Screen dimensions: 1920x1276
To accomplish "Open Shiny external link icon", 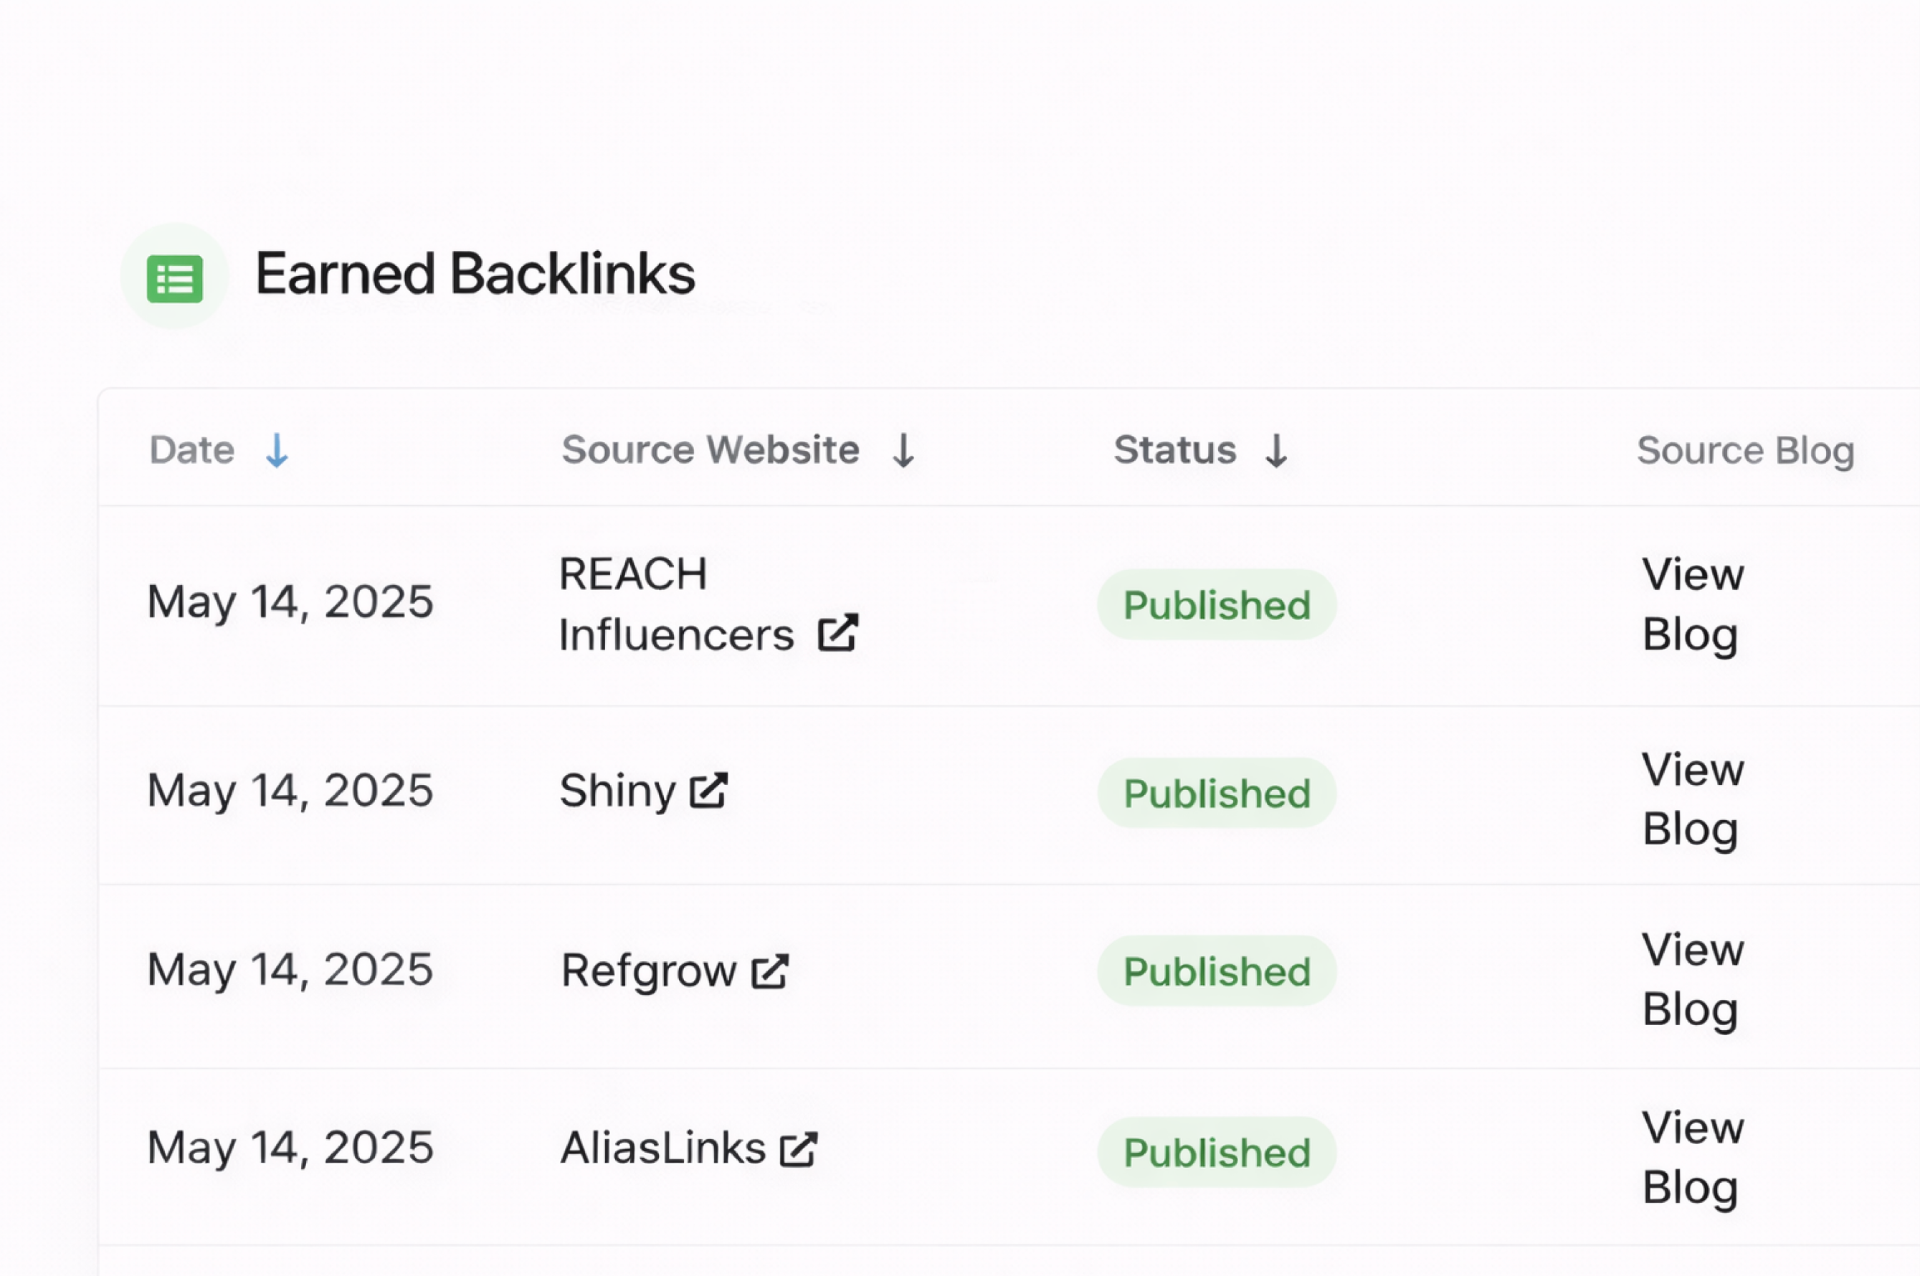I will (x=708, y=790).
